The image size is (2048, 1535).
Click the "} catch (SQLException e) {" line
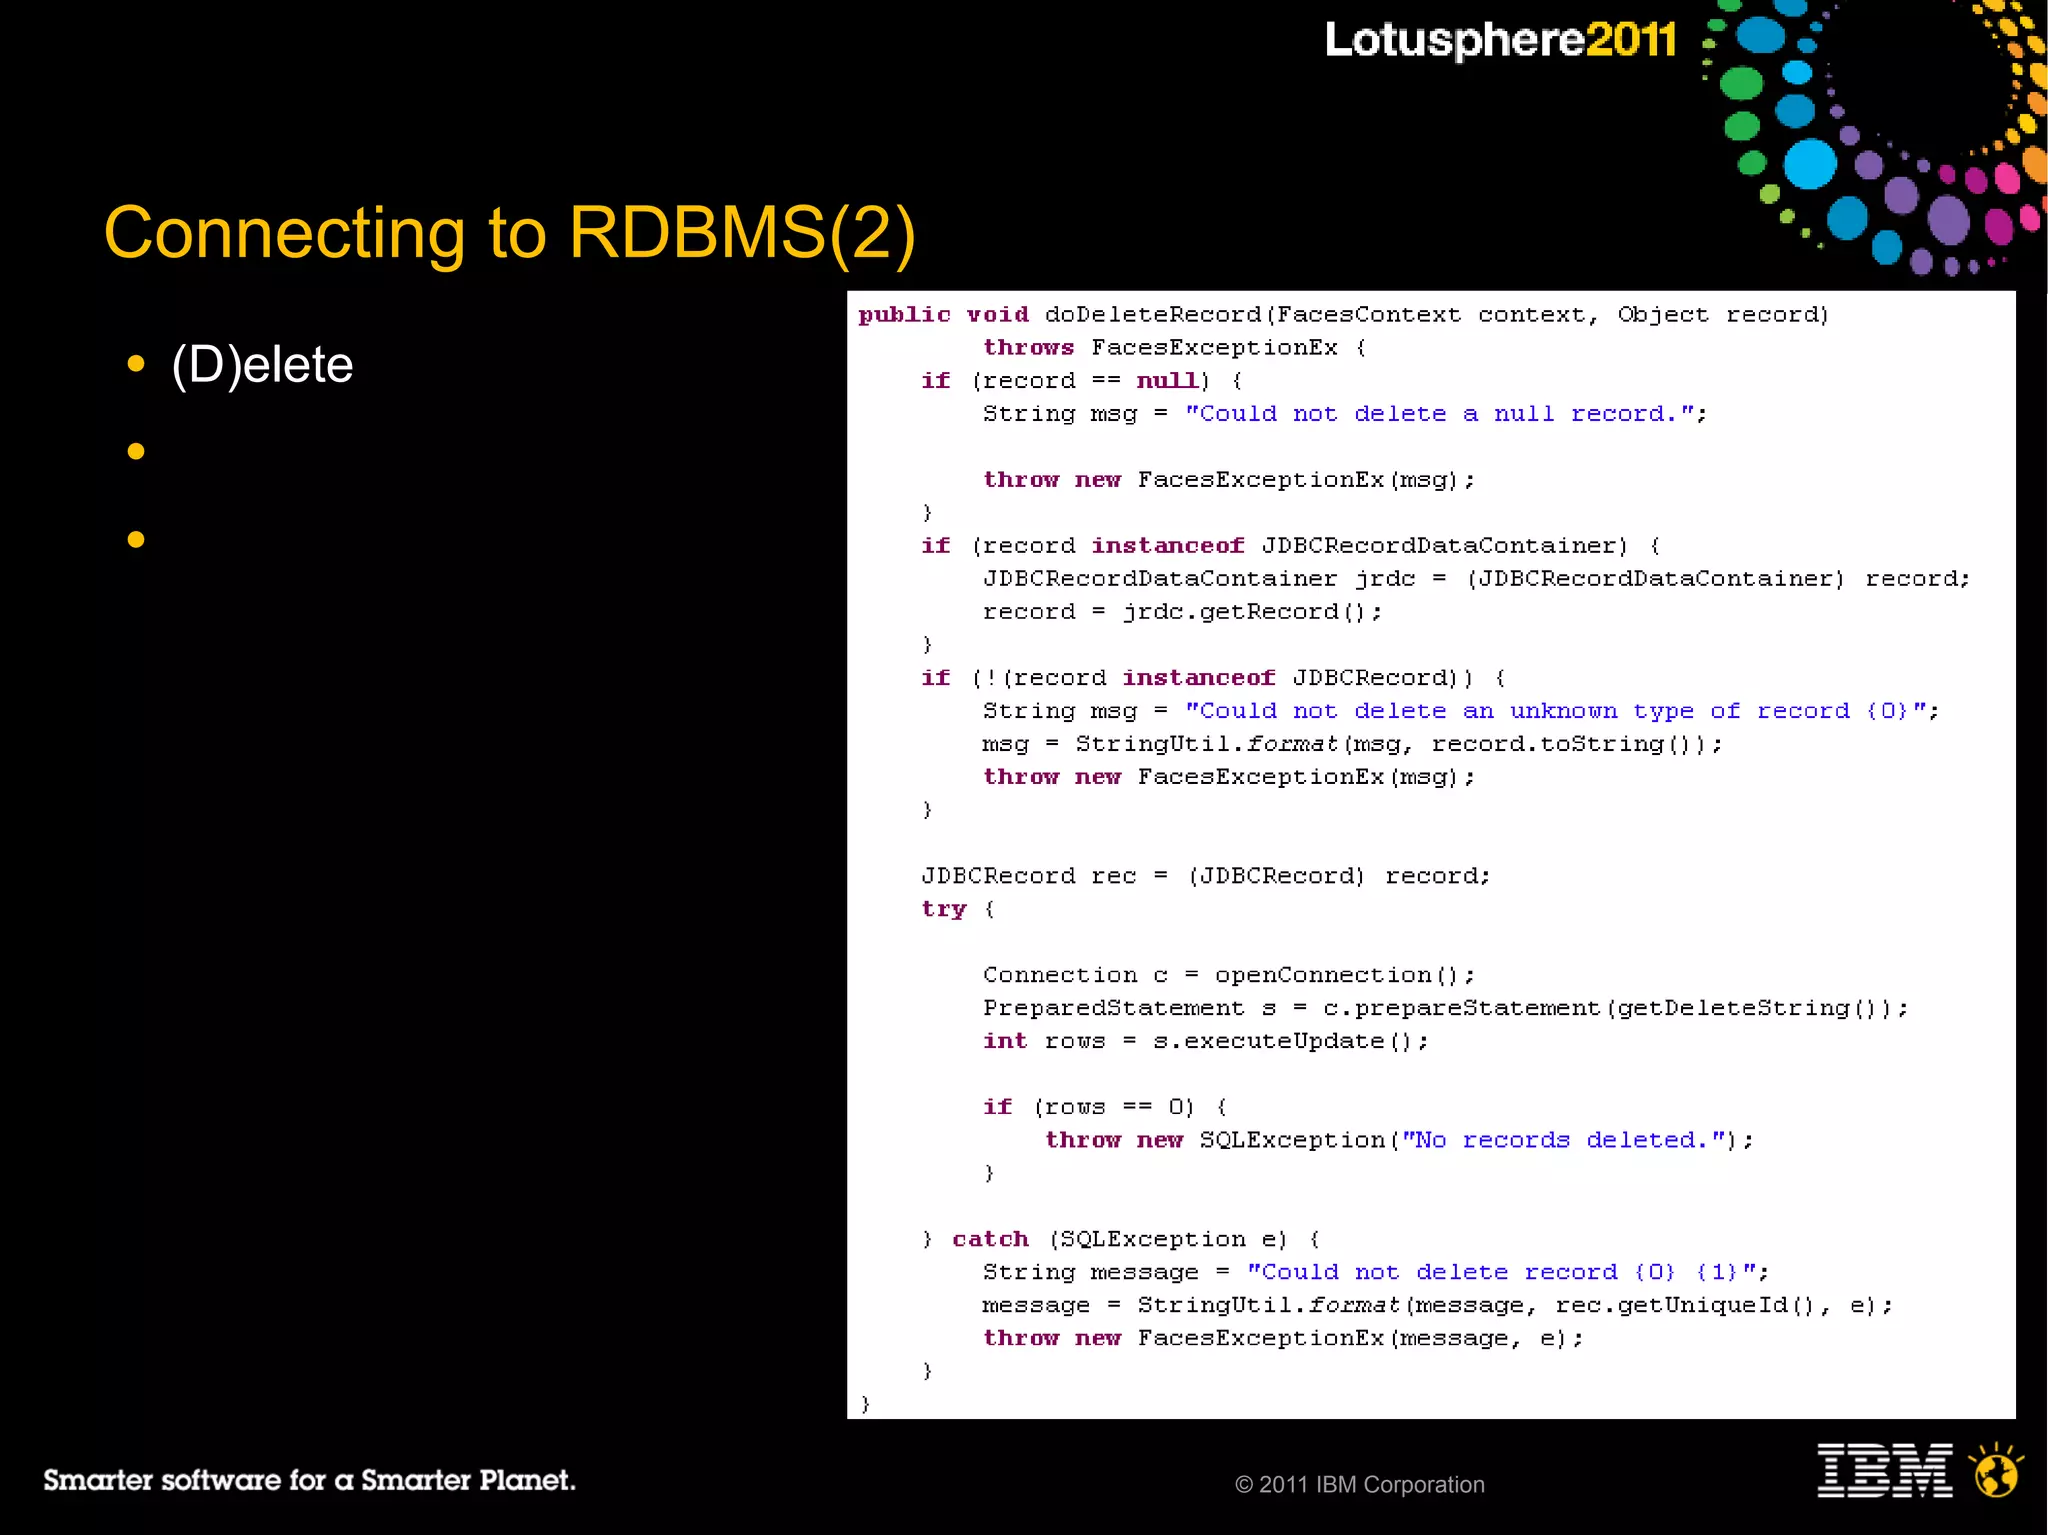point(1121,1239)
